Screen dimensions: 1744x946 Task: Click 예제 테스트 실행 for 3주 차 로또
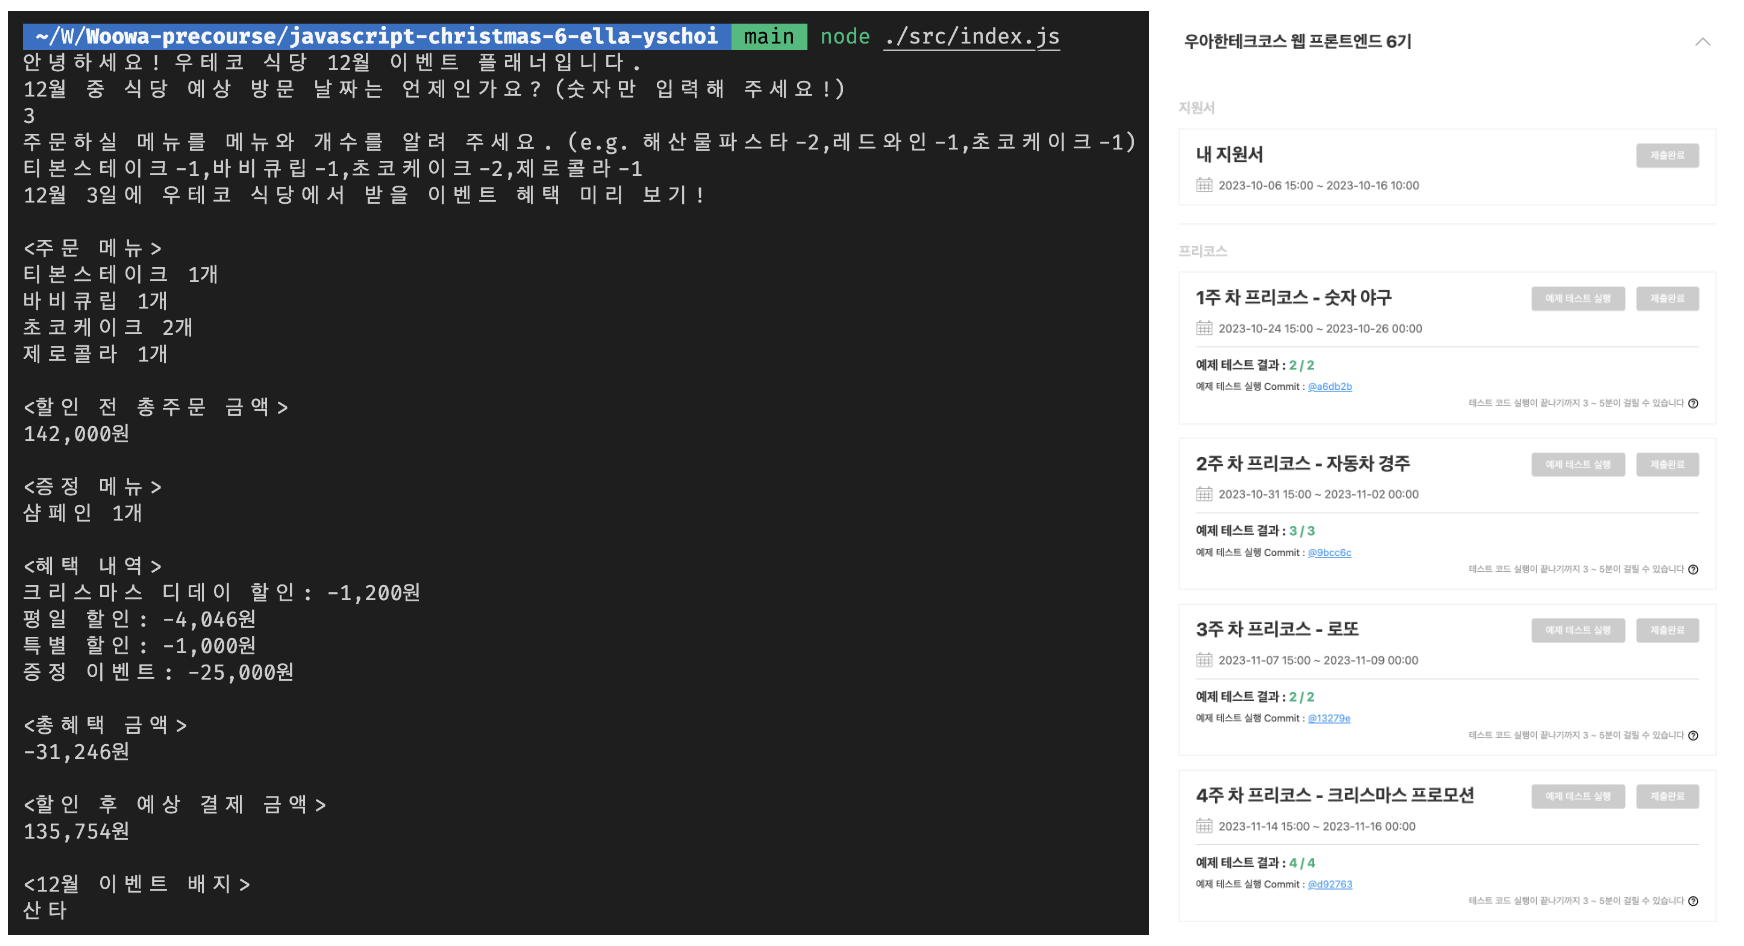1578,630
